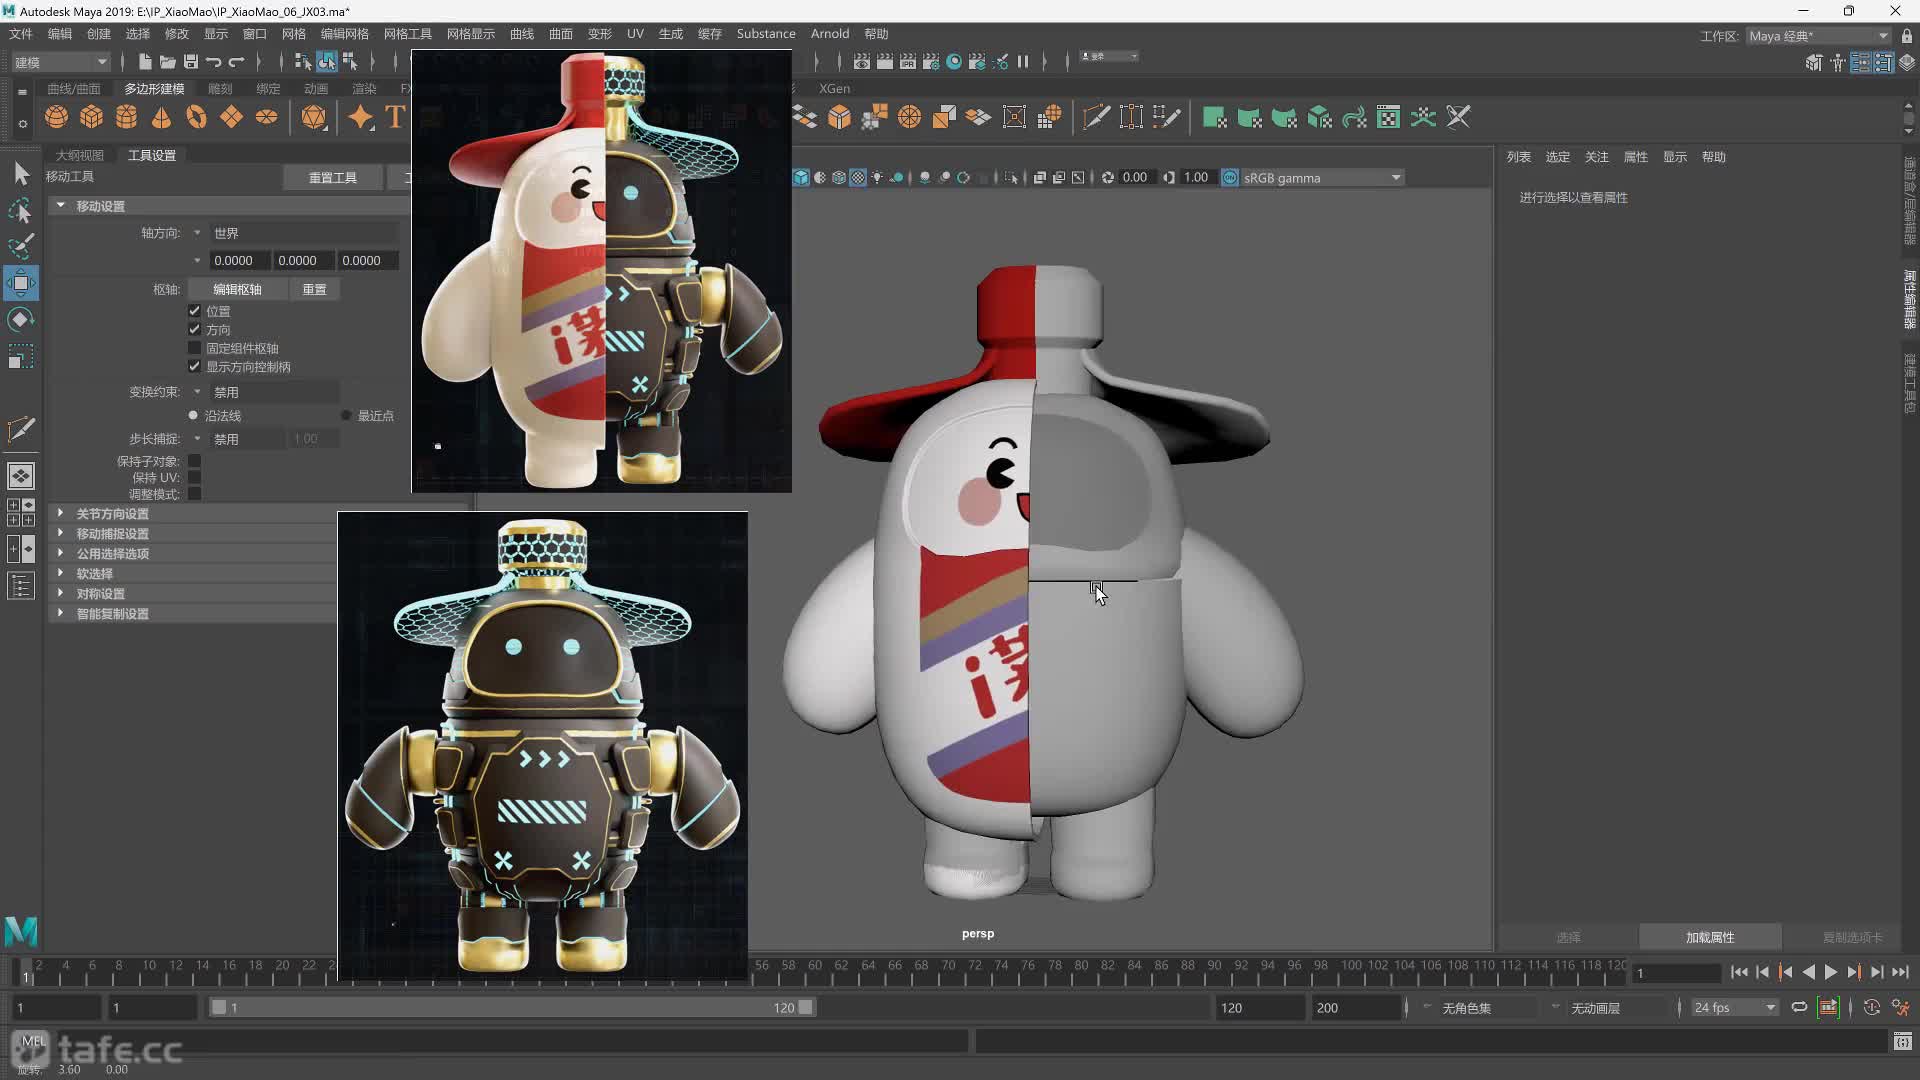The image size is (1920, 1080).
Task: Click the Go to end of playback range button
Action: coord(1900,972)
